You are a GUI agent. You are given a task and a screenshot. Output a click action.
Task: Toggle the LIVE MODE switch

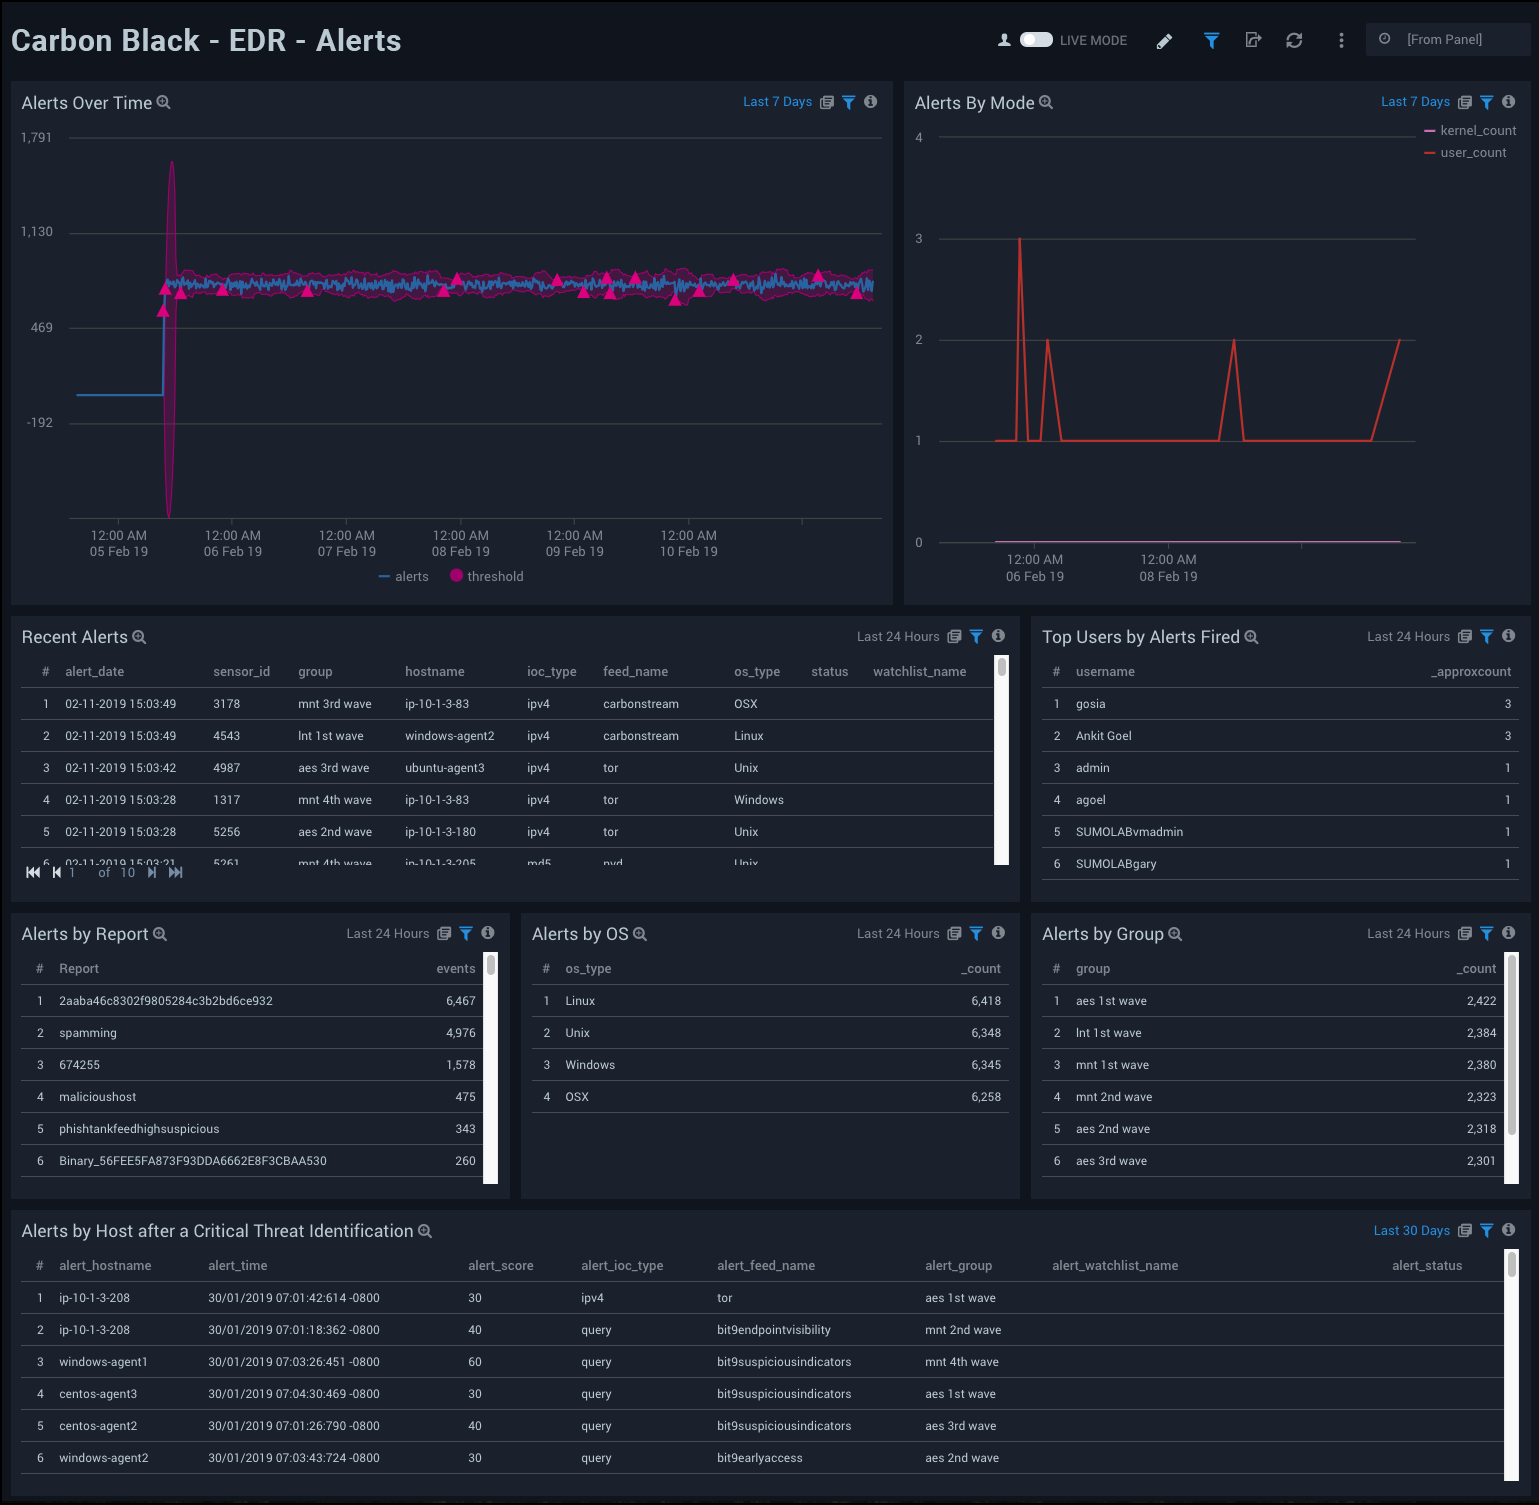[x=1036, y=40]
